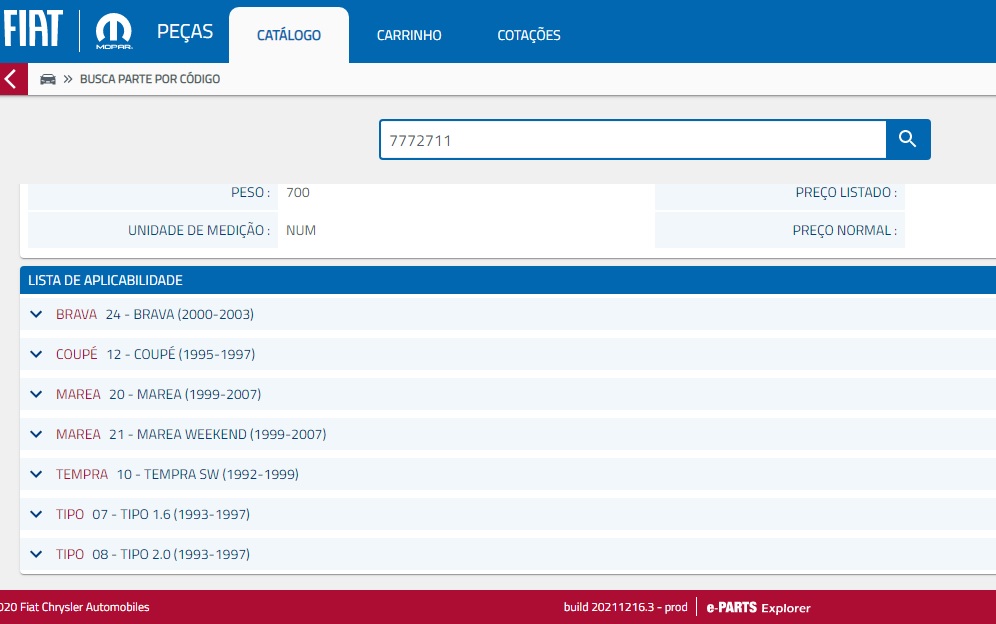Click the part code search field
The height and width of the screenshot is (624, 996).
pos(632,140)
